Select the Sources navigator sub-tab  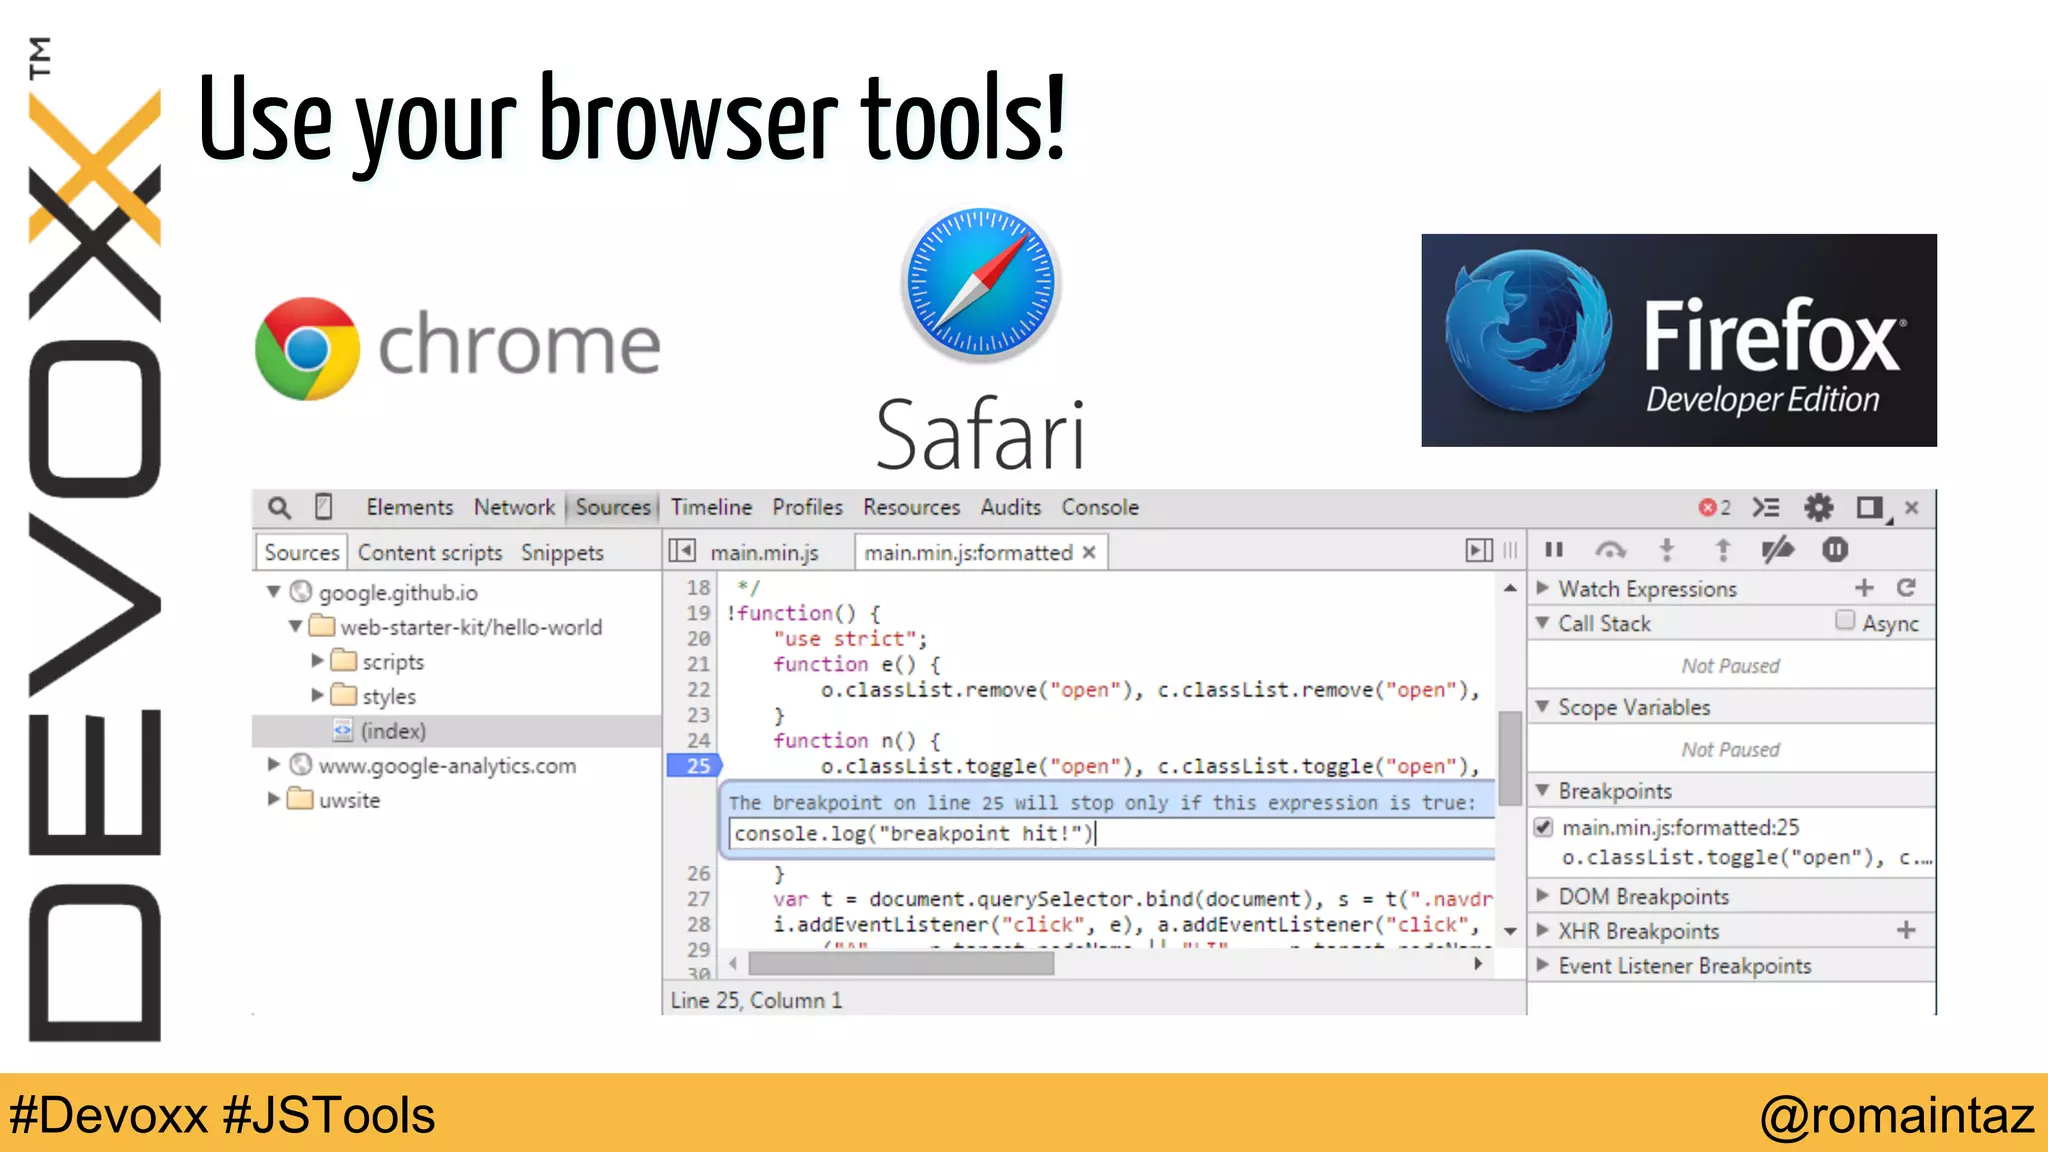pyautogui.click(x=302, y=552)
